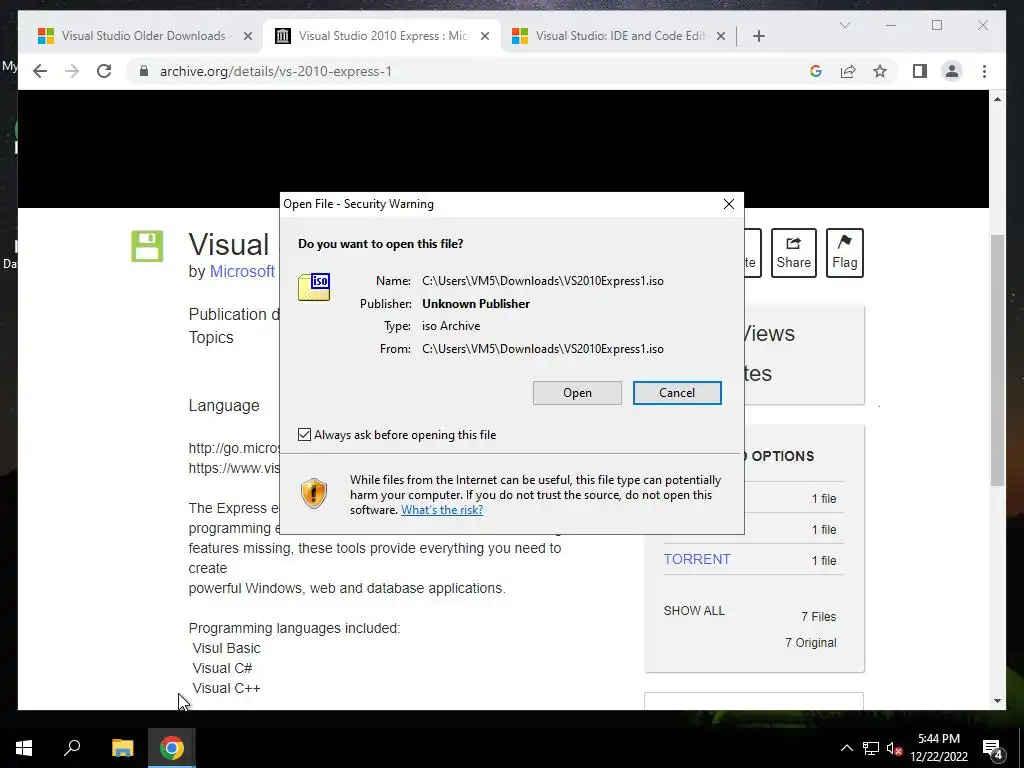This screenshot has width=1024, height=768.
Task: Click the muted volume tray icon
Action: coord(894,748)
